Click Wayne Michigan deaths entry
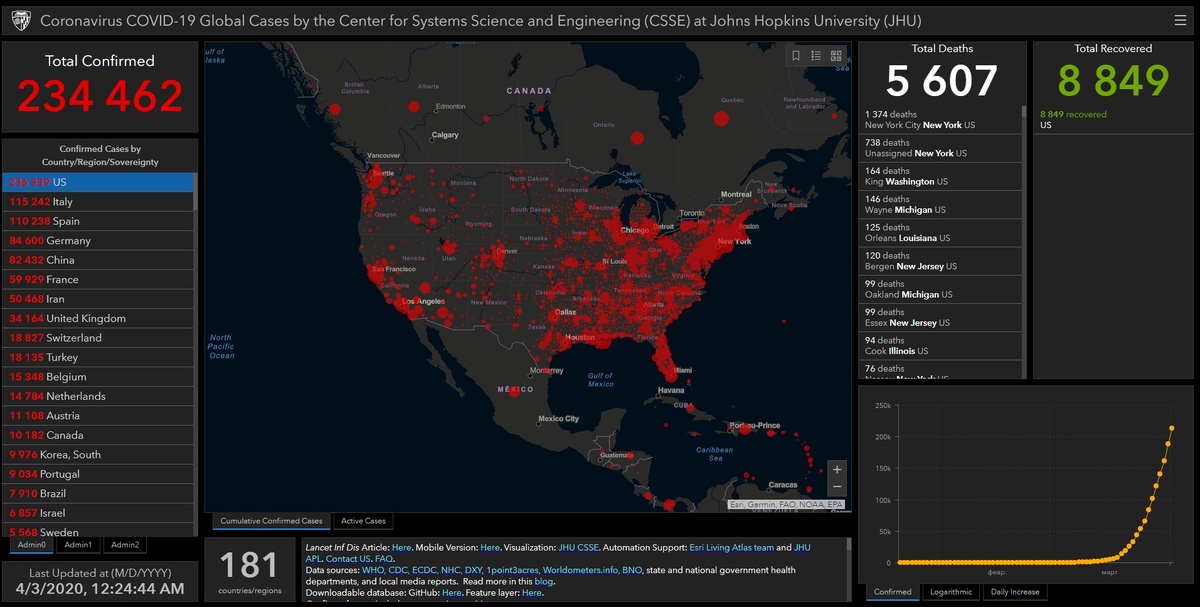The width and height of the screenshot is (1200, 607). pyautogui.click(x=940, y=204)
